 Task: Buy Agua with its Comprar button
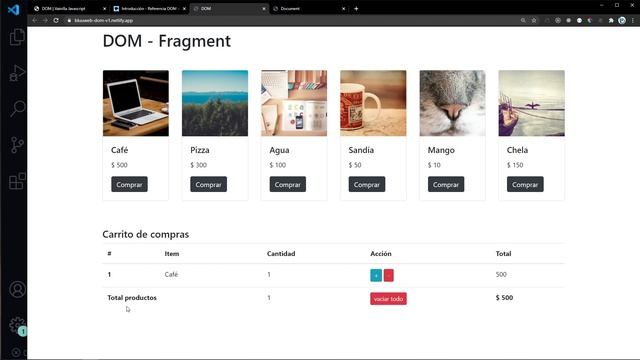287,184
